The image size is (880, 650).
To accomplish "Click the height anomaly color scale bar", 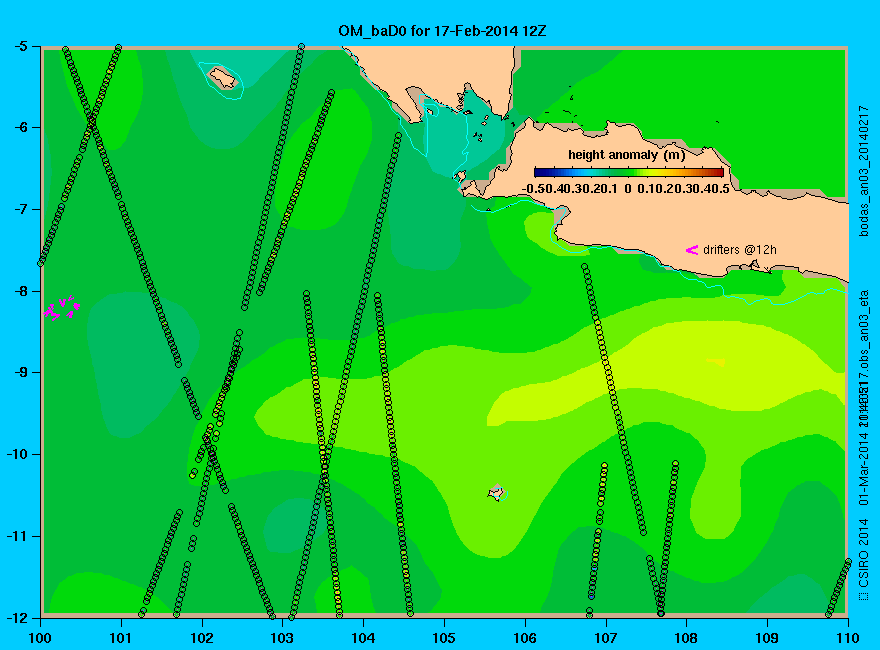I will tap(629, 173).
